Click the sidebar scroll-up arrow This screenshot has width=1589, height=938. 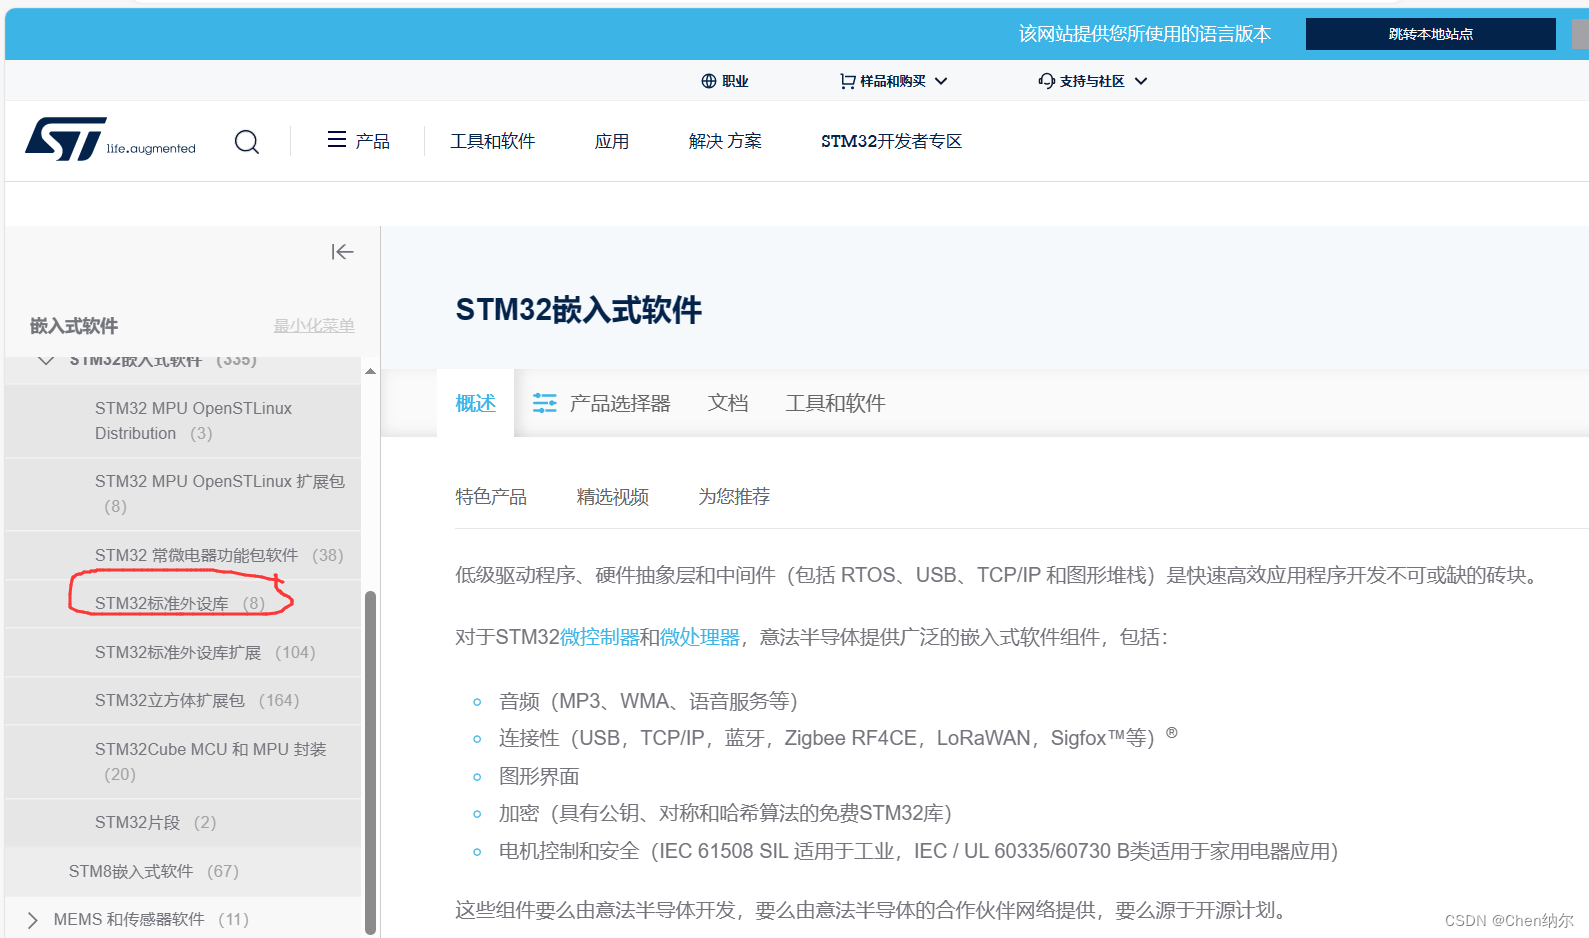click(x=370, y=371)
